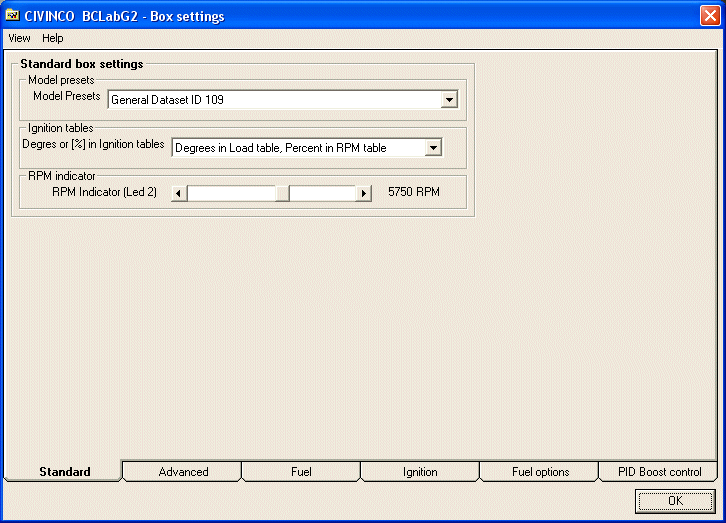Click the OK button
This screenshot has height=523, width=726.
click(x=675, y=501)
